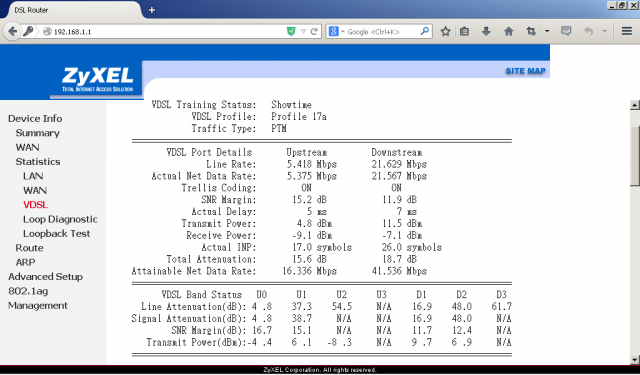The height and width of the screenshot is (375, 640).
Task: Click the 'Profile 17a' value
Action: tap(299, 117)
